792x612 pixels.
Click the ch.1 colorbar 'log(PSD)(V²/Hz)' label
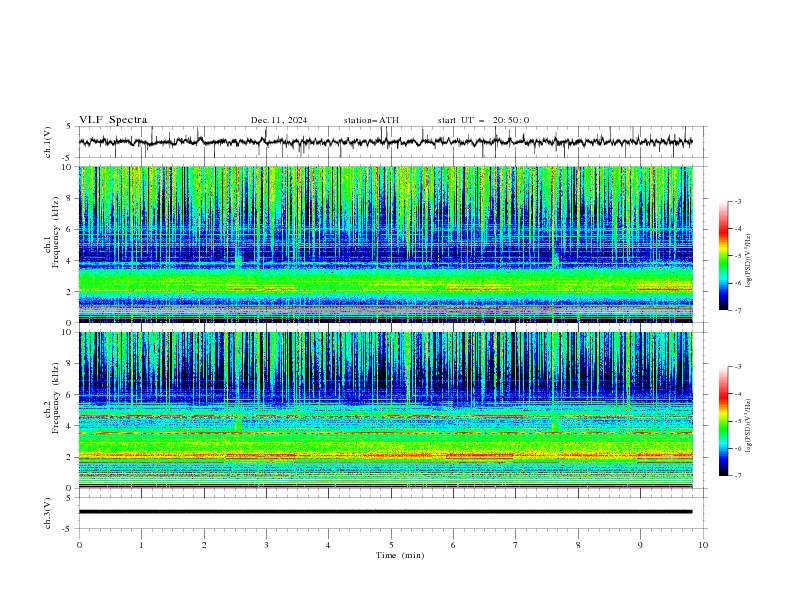pyautogui.click(x=749, y=261)
